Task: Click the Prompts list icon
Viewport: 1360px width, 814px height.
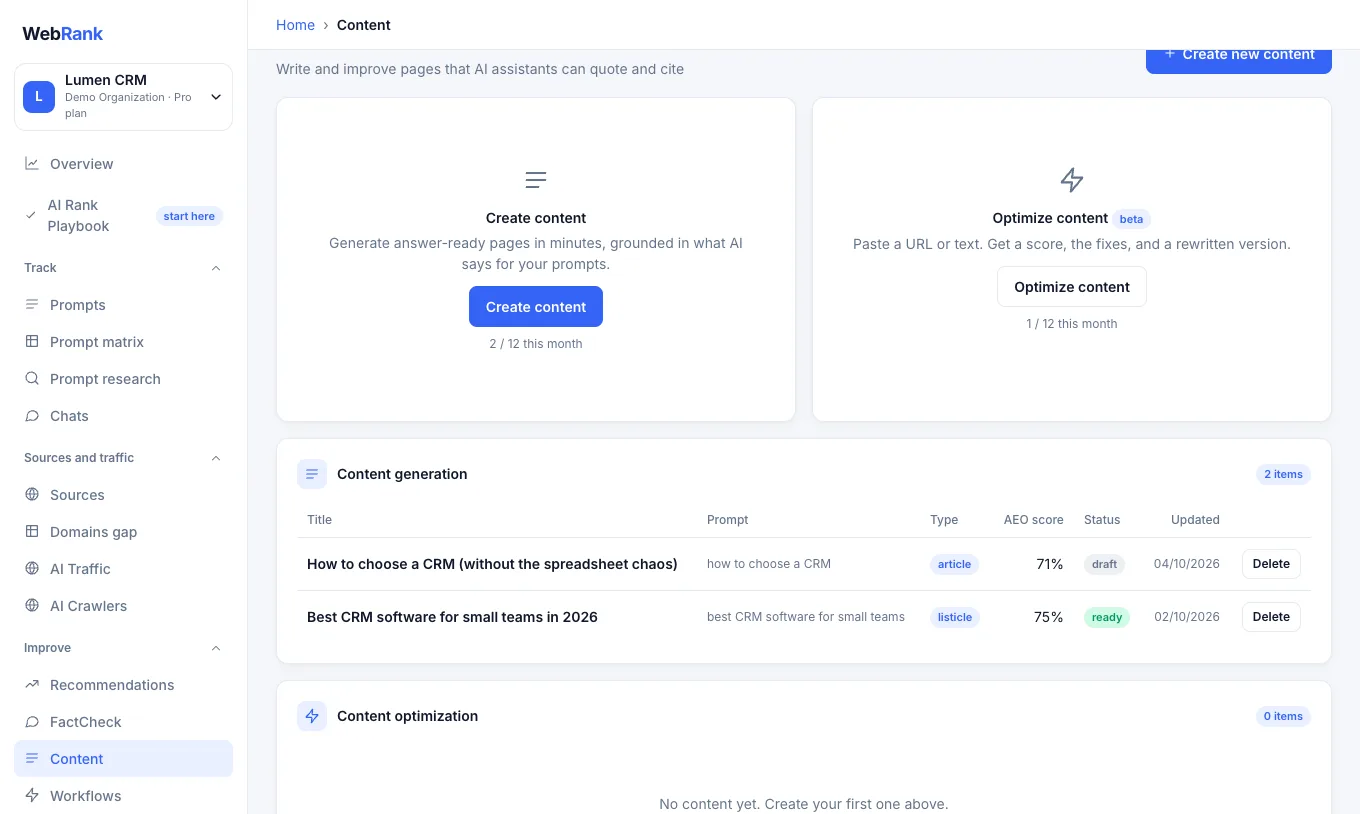Action: pyautogui.click(x=32, y=305)
